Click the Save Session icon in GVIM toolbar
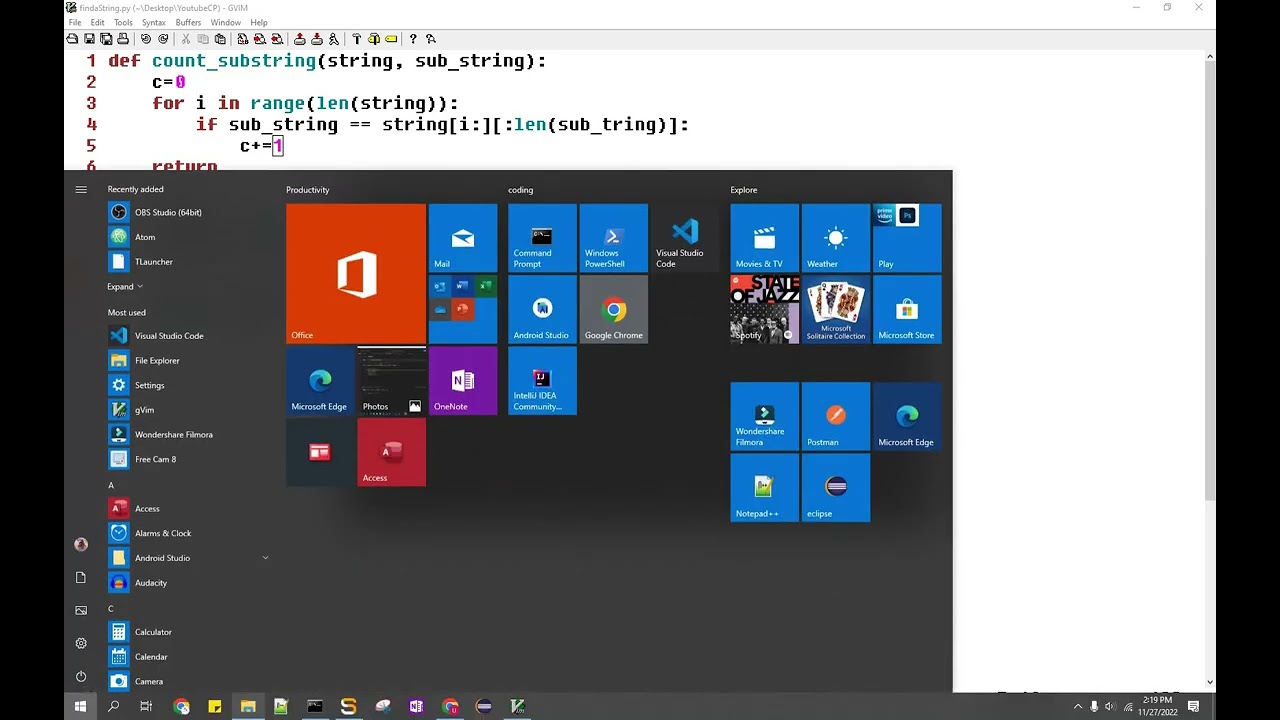This screenshot has height=720, width=1280. click(317, 39)
